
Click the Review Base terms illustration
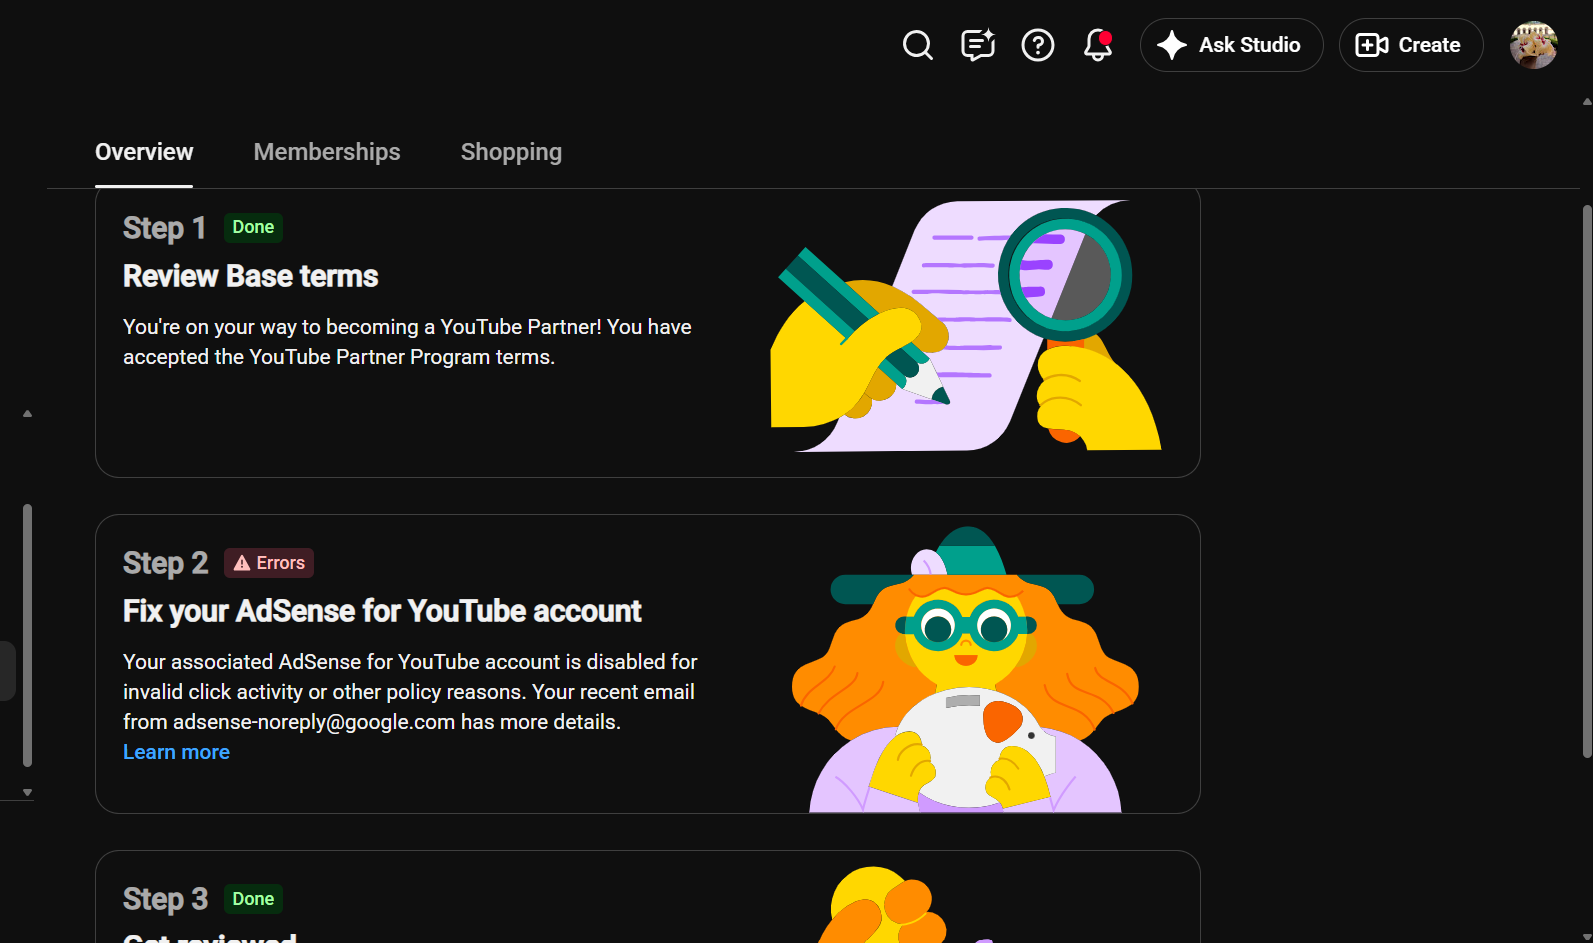point(965,326)
